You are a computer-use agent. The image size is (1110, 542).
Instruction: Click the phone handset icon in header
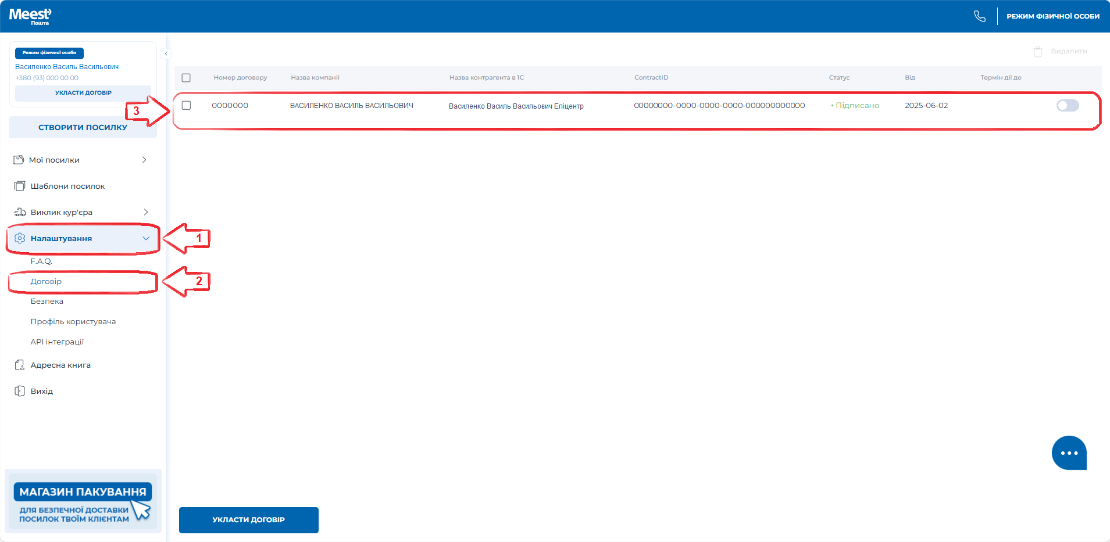980,16
